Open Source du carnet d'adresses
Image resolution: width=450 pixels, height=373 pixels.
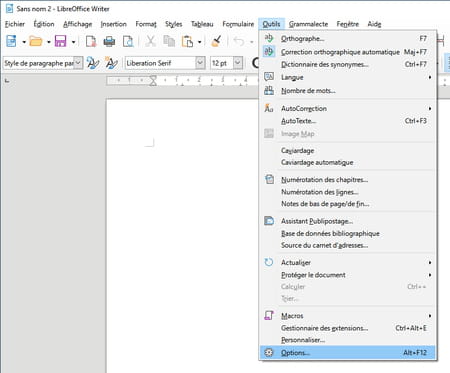click(348, 245)
